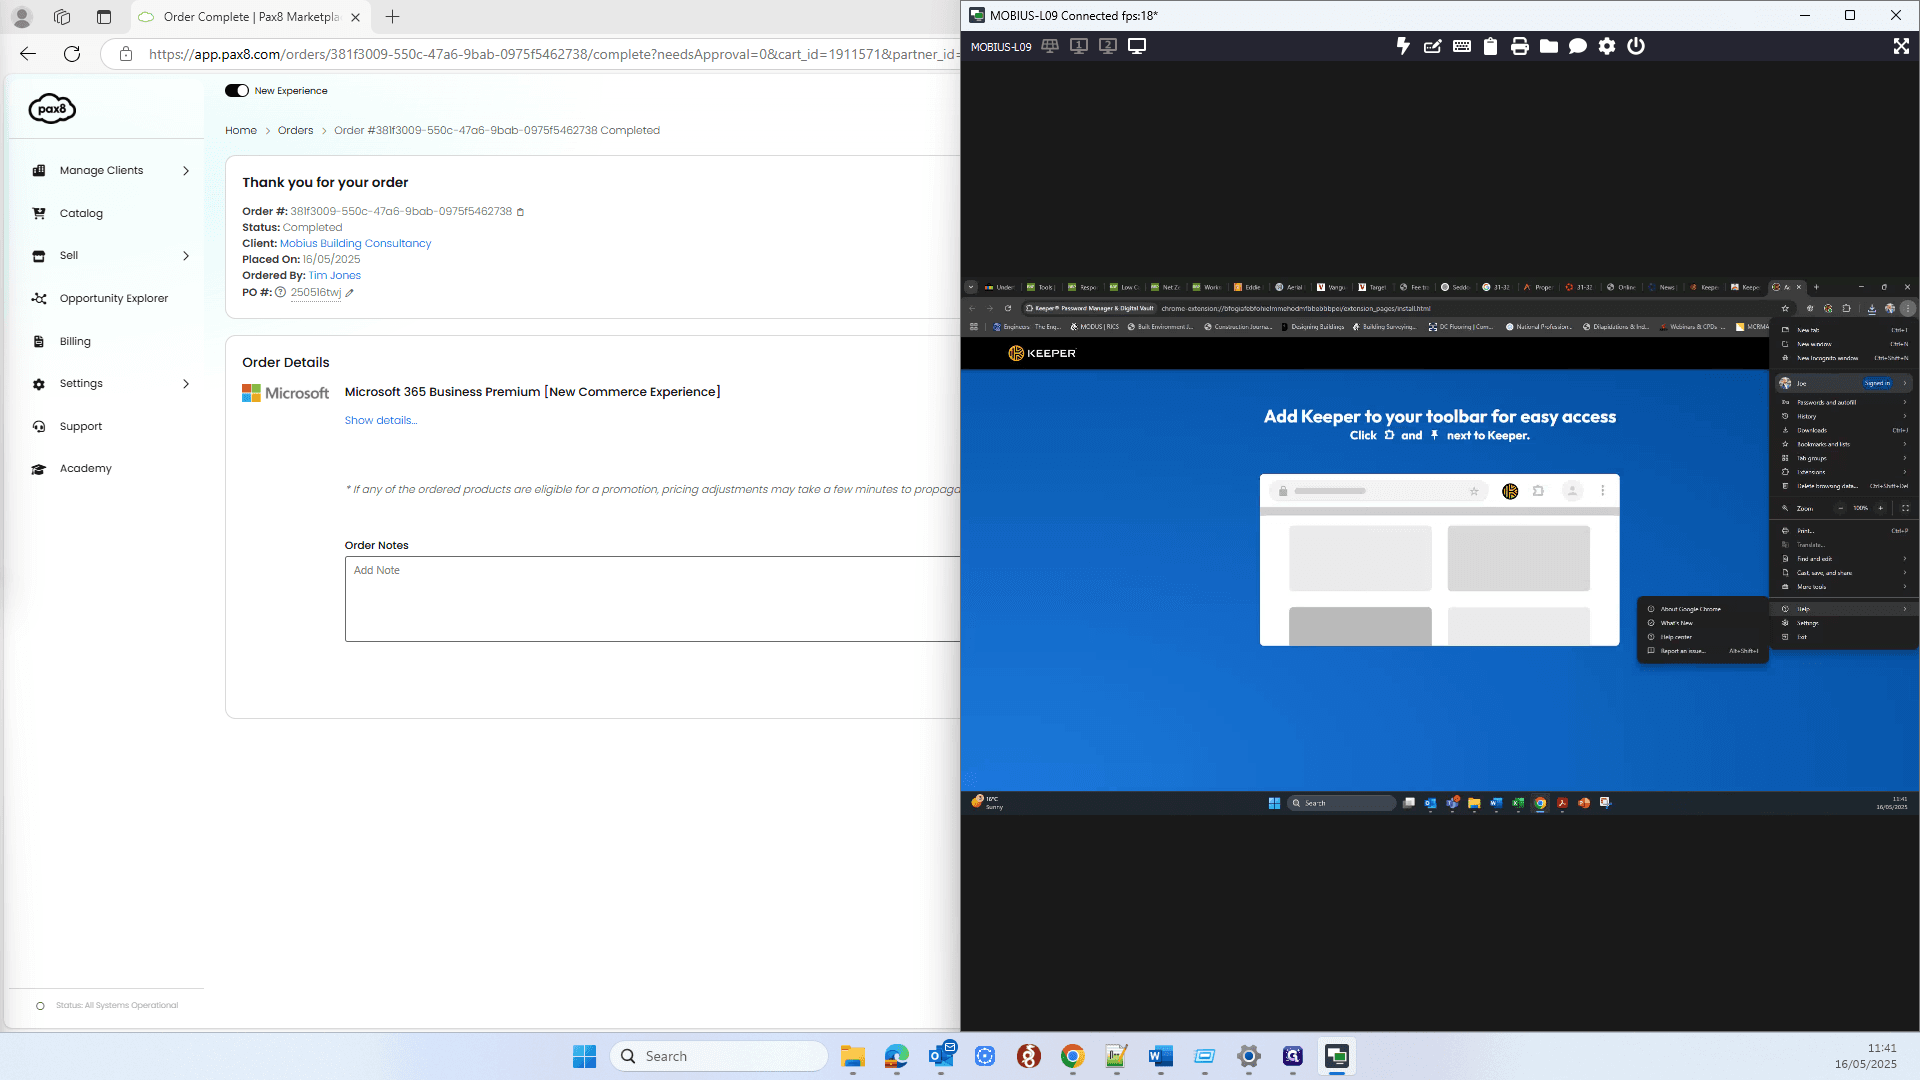Select monitor 2 in remote session toolbar
Image resolution: width=1920 pixels, height=1080 pixels.
point(1108,46)
